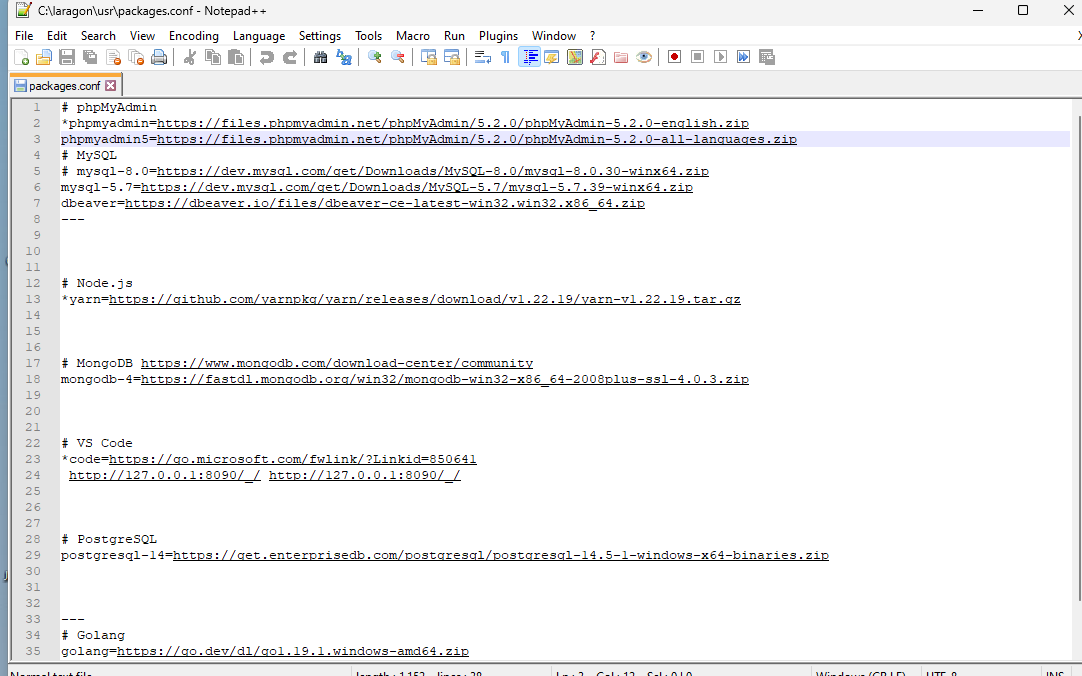Close the packages.conf tab with its red X
The image size is (1082, 676).
tap(110, 86)
